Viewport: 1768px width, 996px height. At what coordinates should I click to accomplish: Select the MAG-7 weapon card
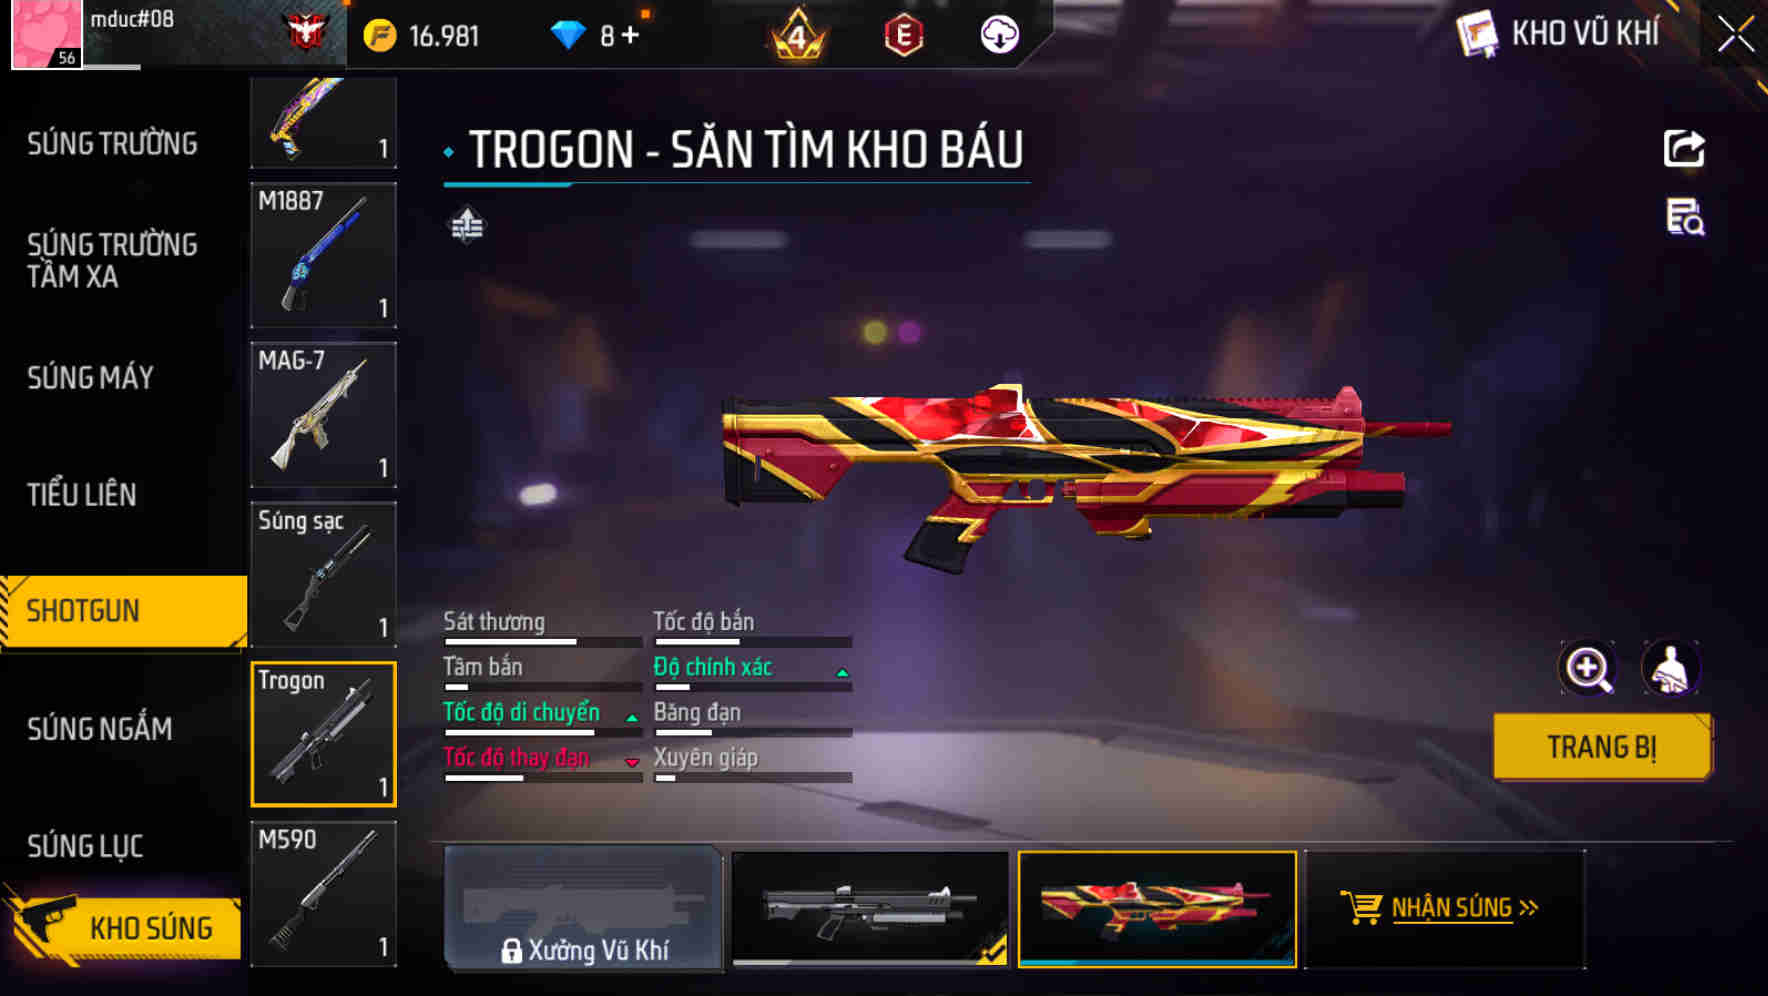click(x=323, y=414)
